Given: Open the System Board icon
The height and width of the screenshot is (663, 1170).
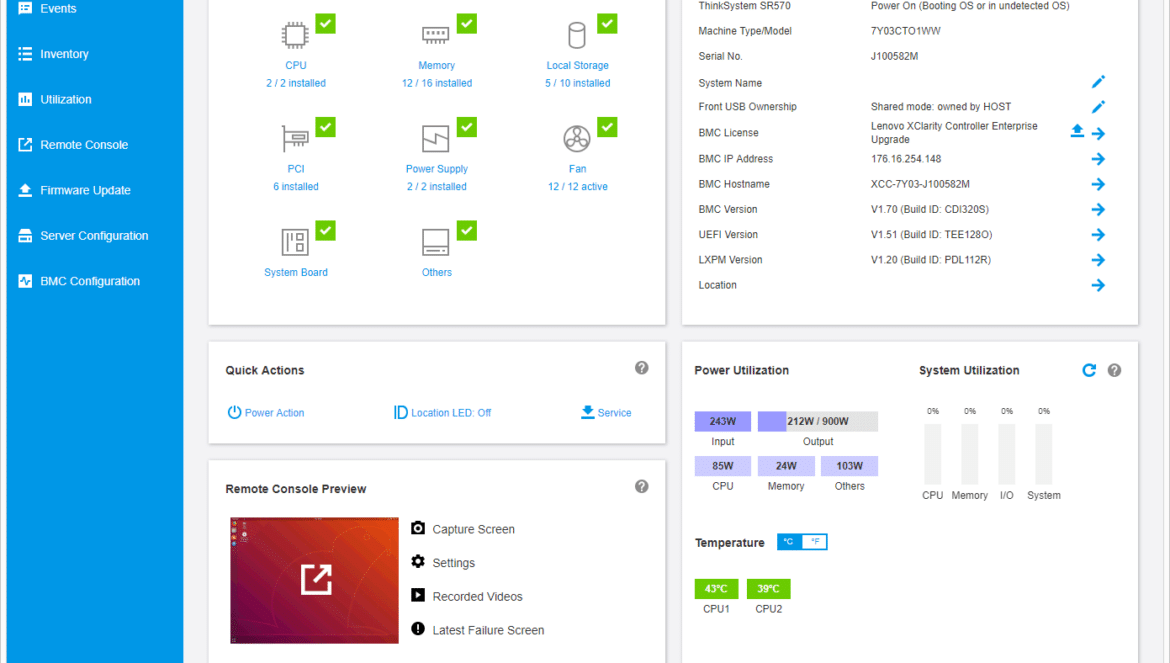Looking at the screenshot, I should pos(295,242).
